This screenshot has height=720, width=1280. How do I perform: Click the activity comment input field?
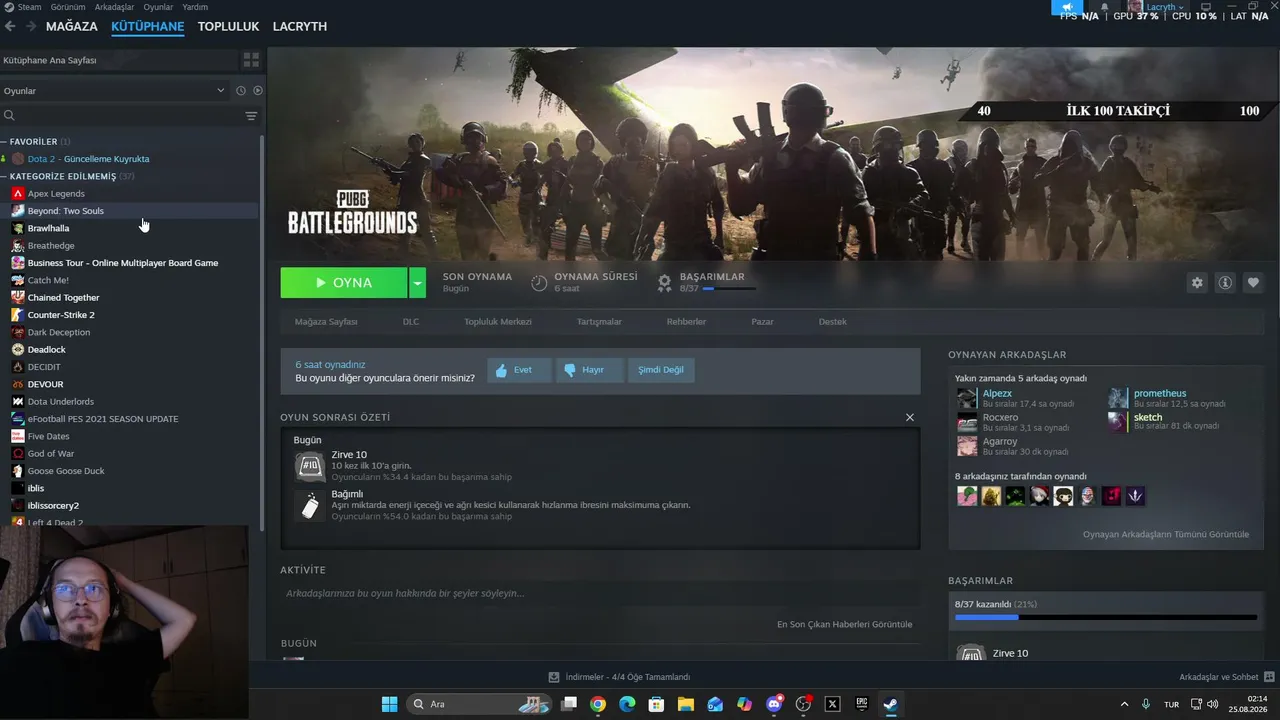(600, 594)
